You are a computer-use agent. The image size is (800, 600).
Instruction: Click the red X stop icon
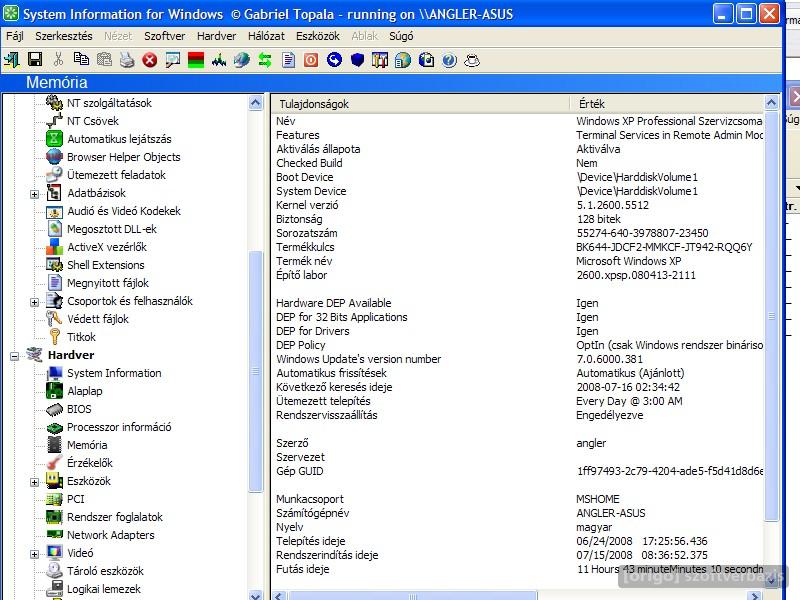click(149, 60)
